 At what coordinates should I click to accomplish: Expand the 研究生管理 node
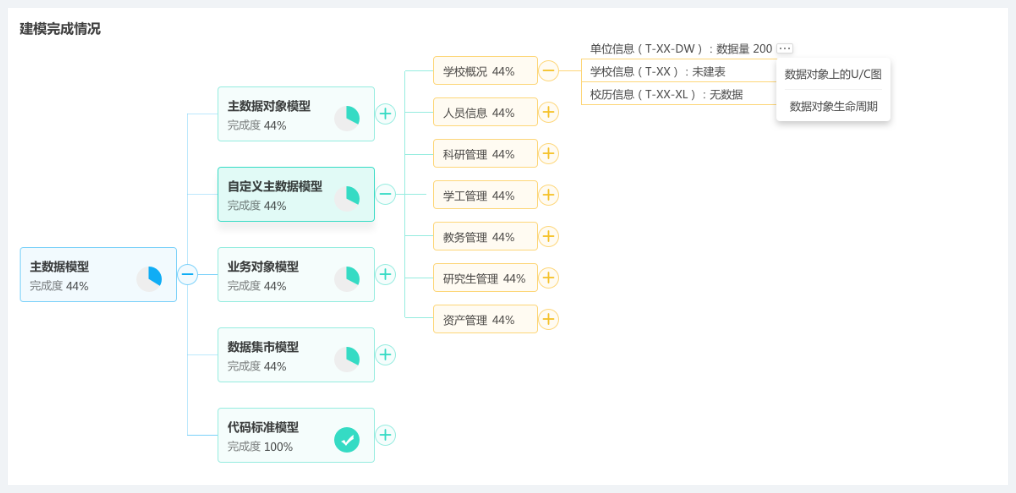point(549,278)
